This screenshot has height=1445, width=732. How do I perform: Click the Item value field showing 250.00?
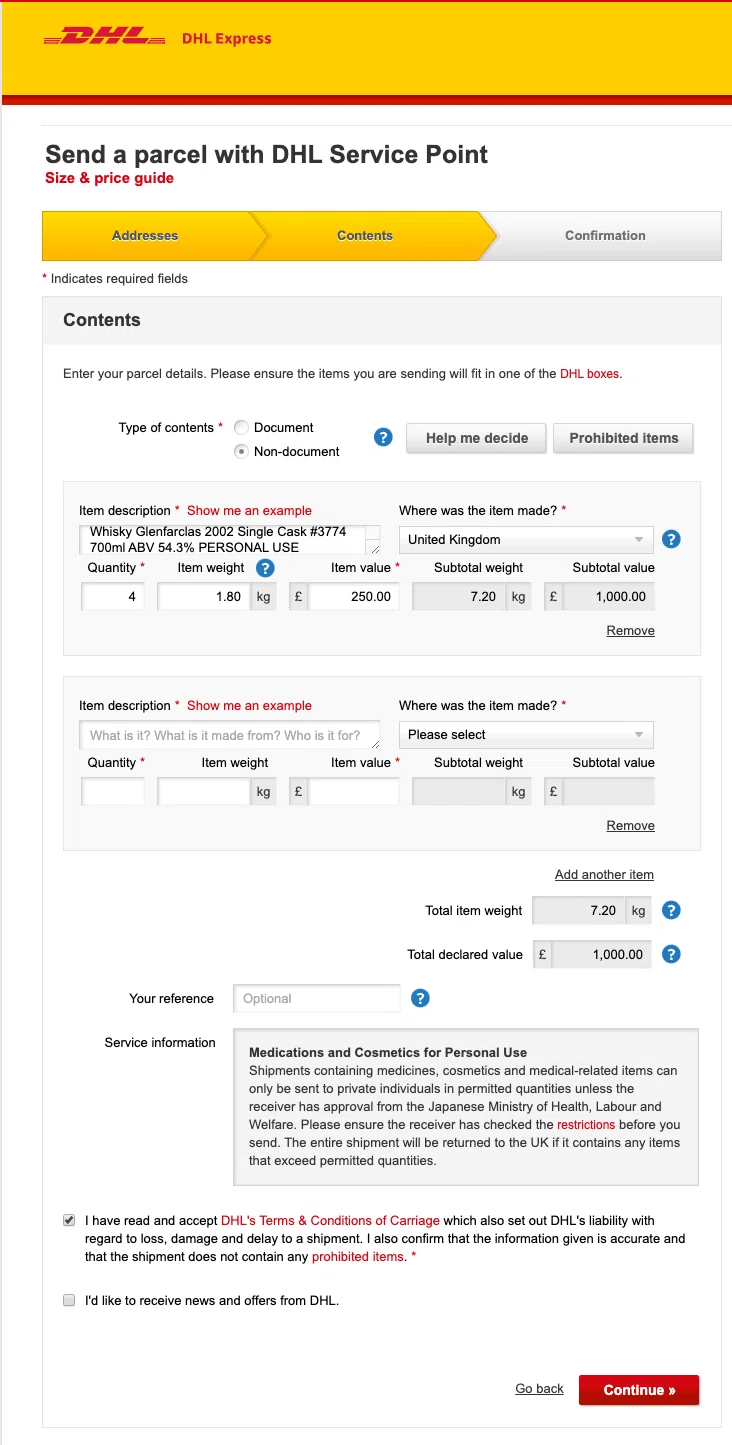click(354, 597)
